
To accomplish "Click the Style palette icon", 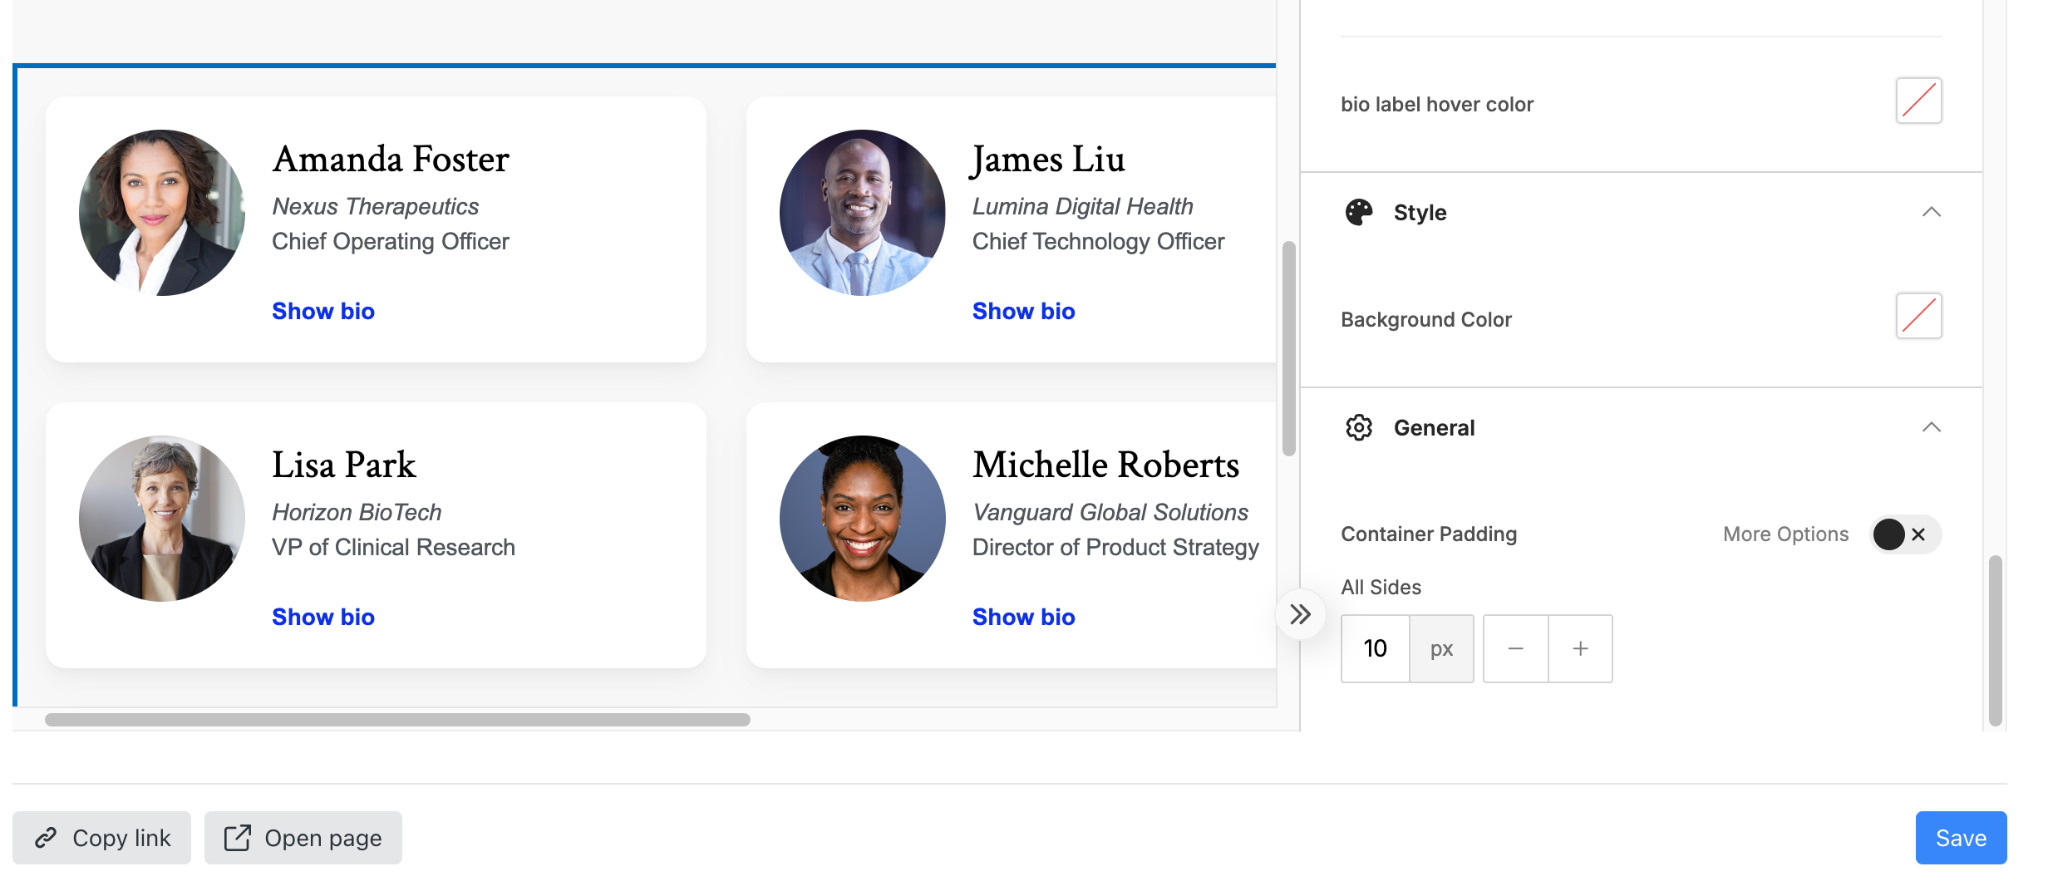I will tap(1359, 212).
